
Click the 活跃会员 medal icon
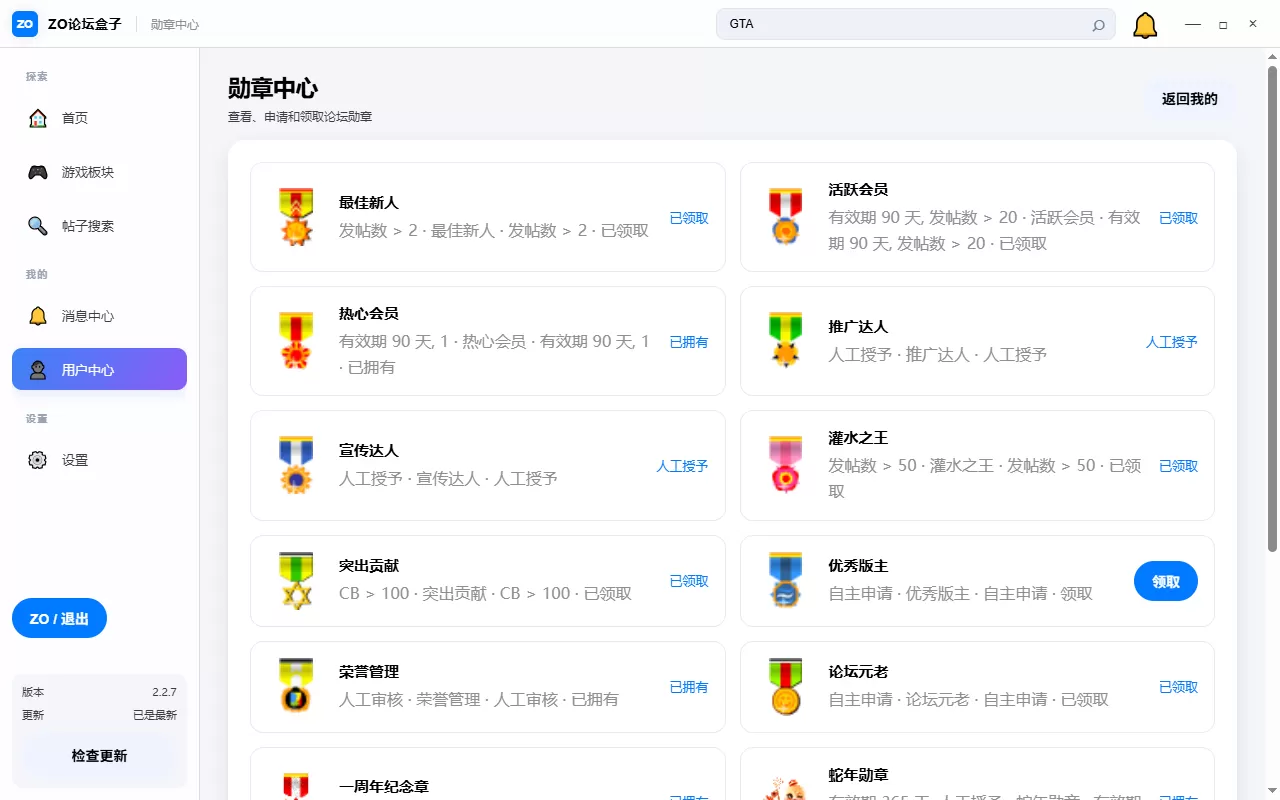click(786, 217)
